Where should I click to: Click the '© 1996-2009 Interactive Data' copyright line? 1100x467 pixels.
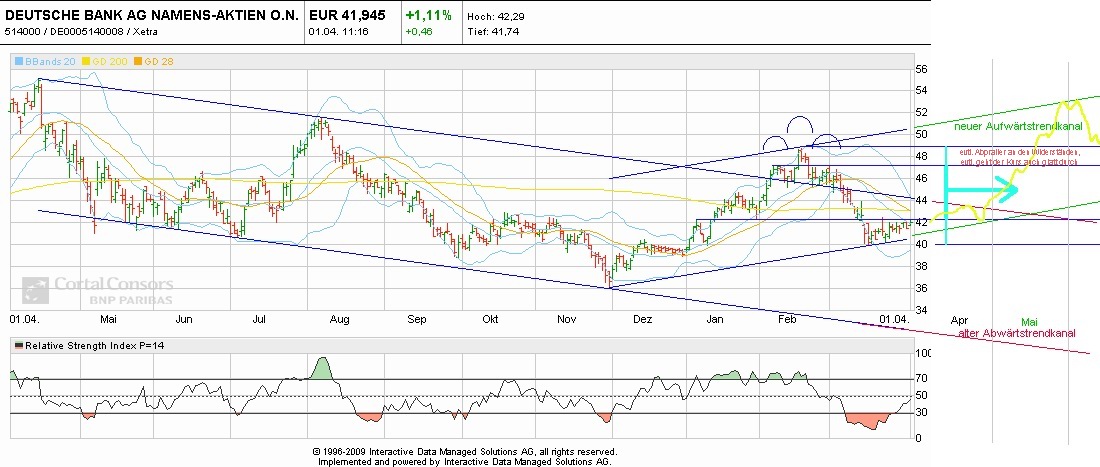pyautogui.click(x=465, y=452)
